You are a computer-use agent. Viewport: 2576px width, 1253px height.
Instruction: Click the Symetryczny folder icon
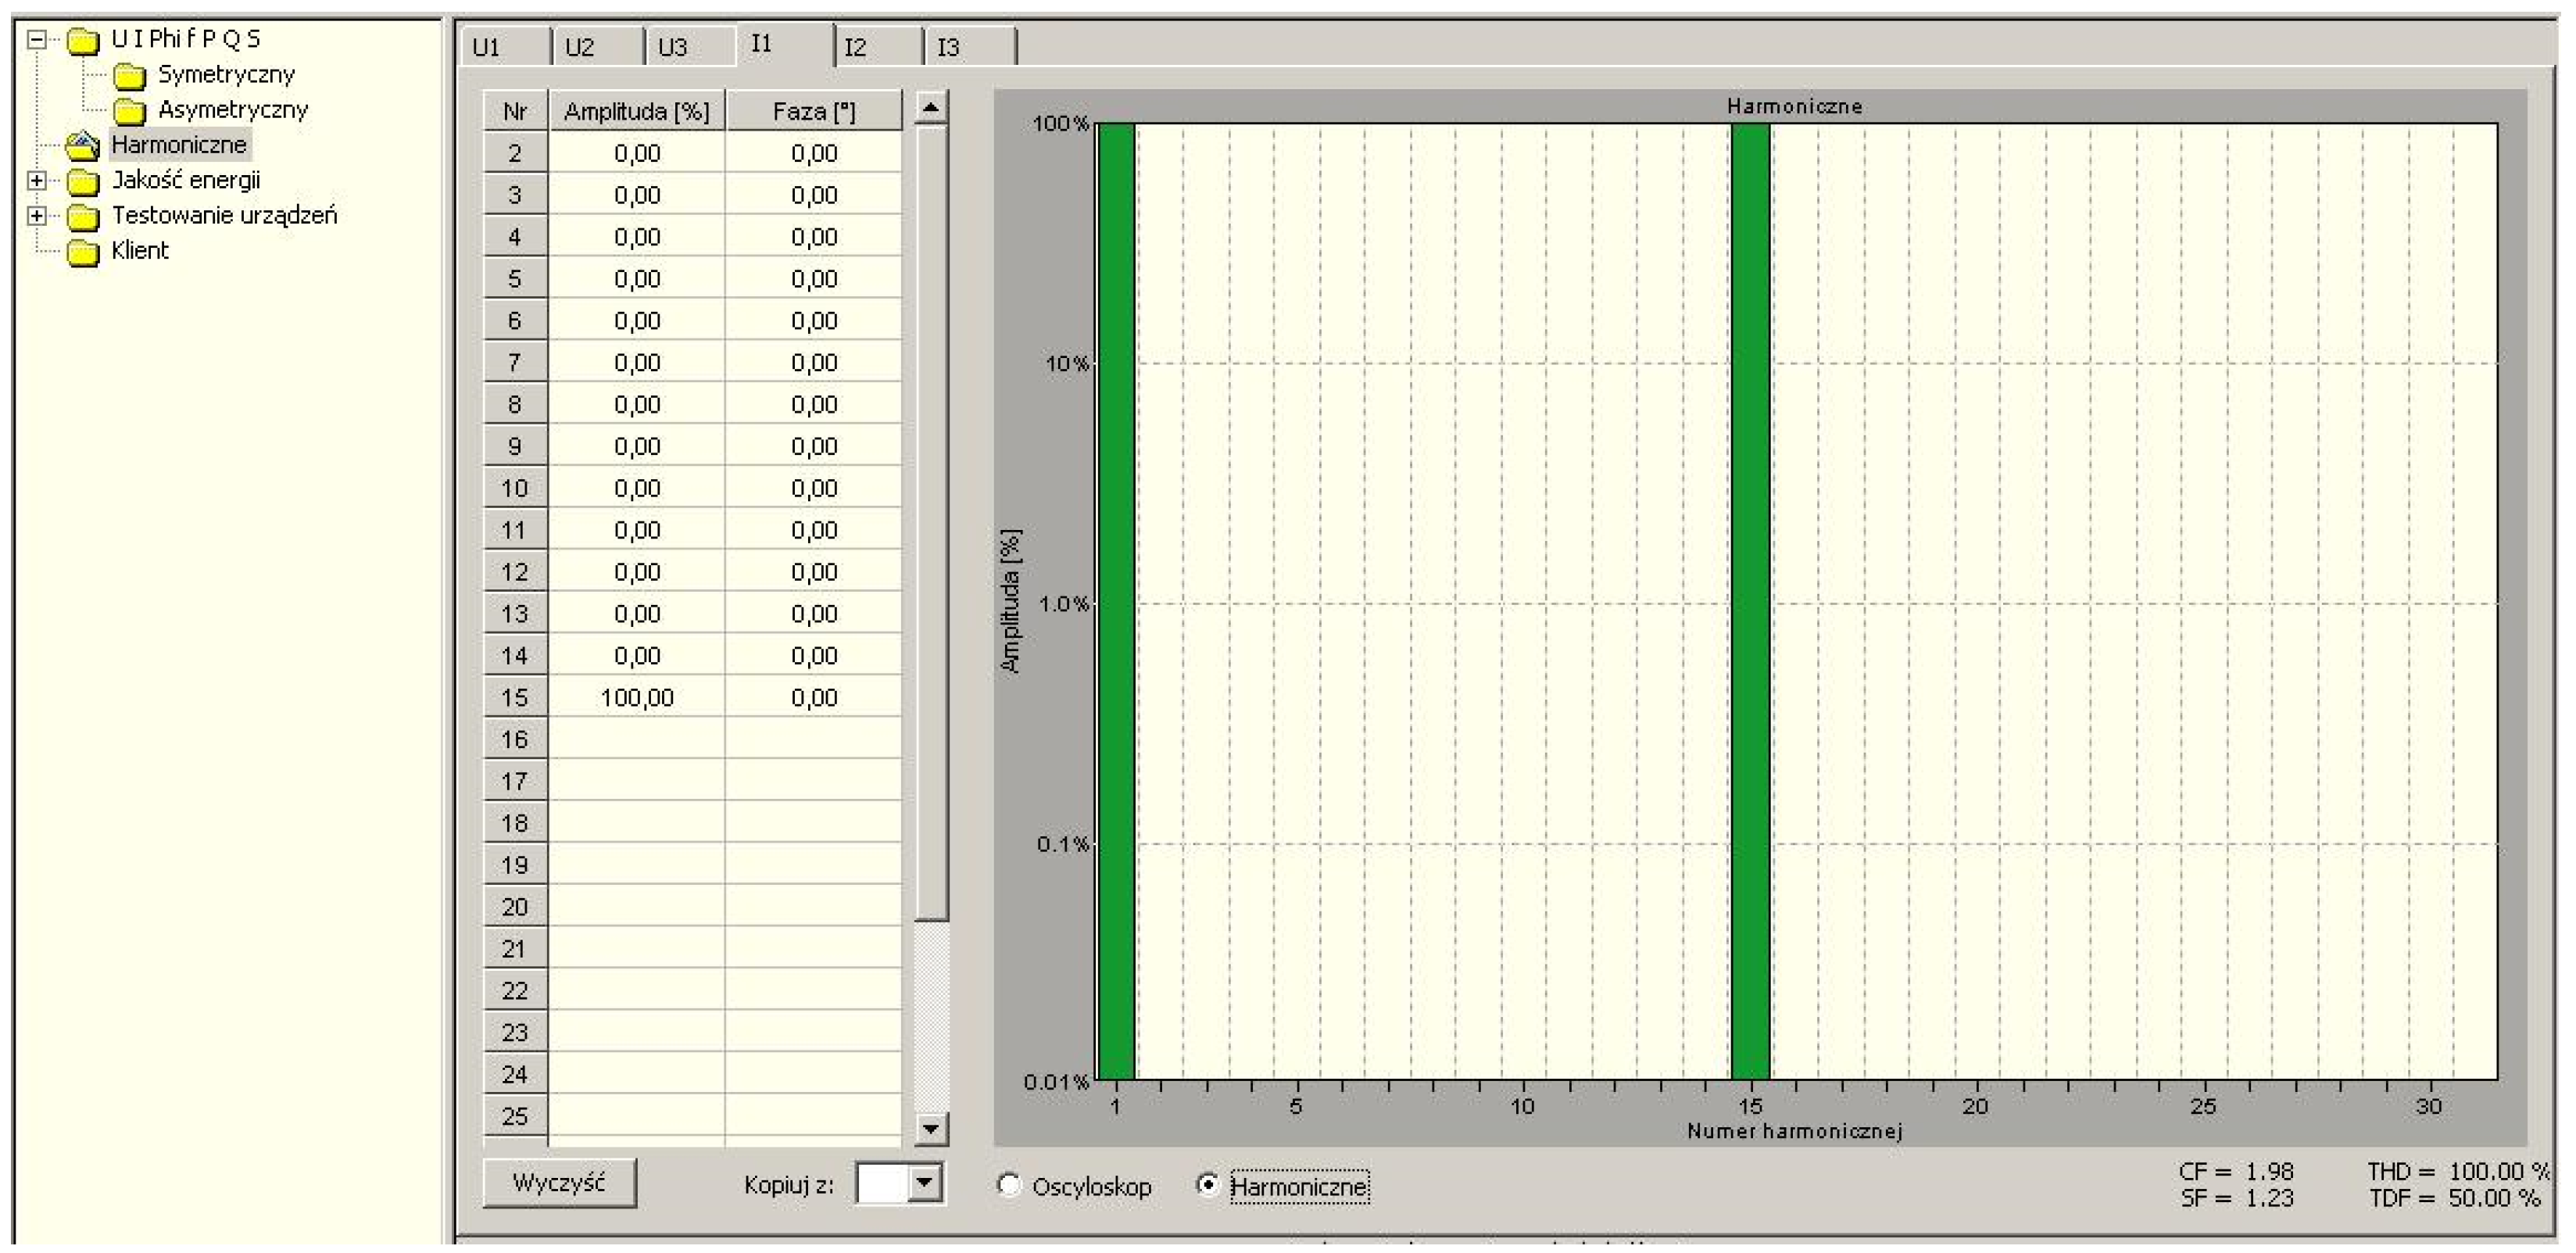point(129,76)
